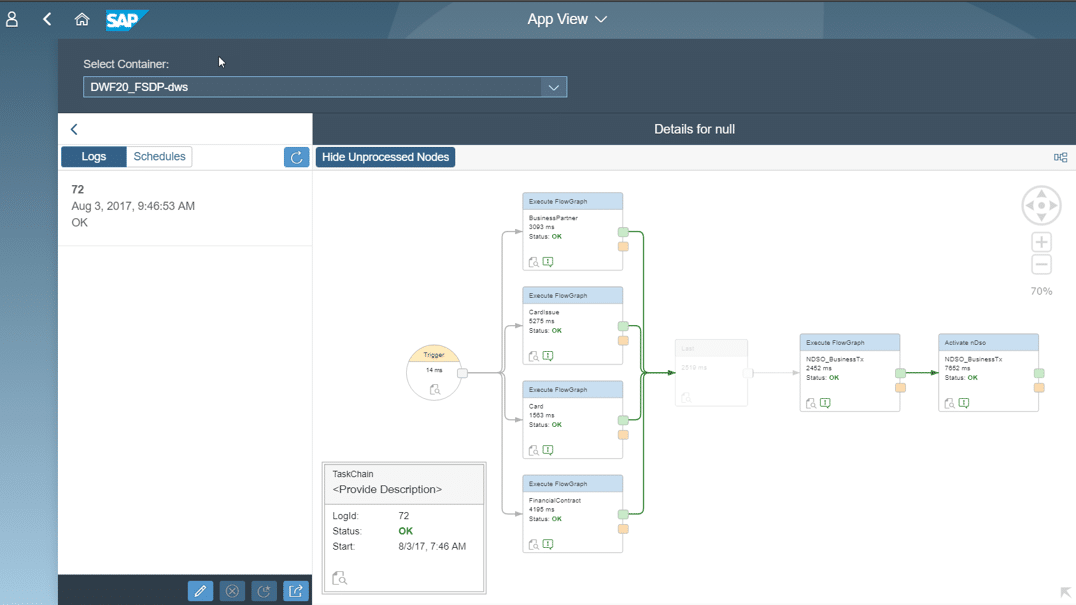1076x605 pixels.
Task: Zoom in on the flow diagram
Action: point(1041,242)
